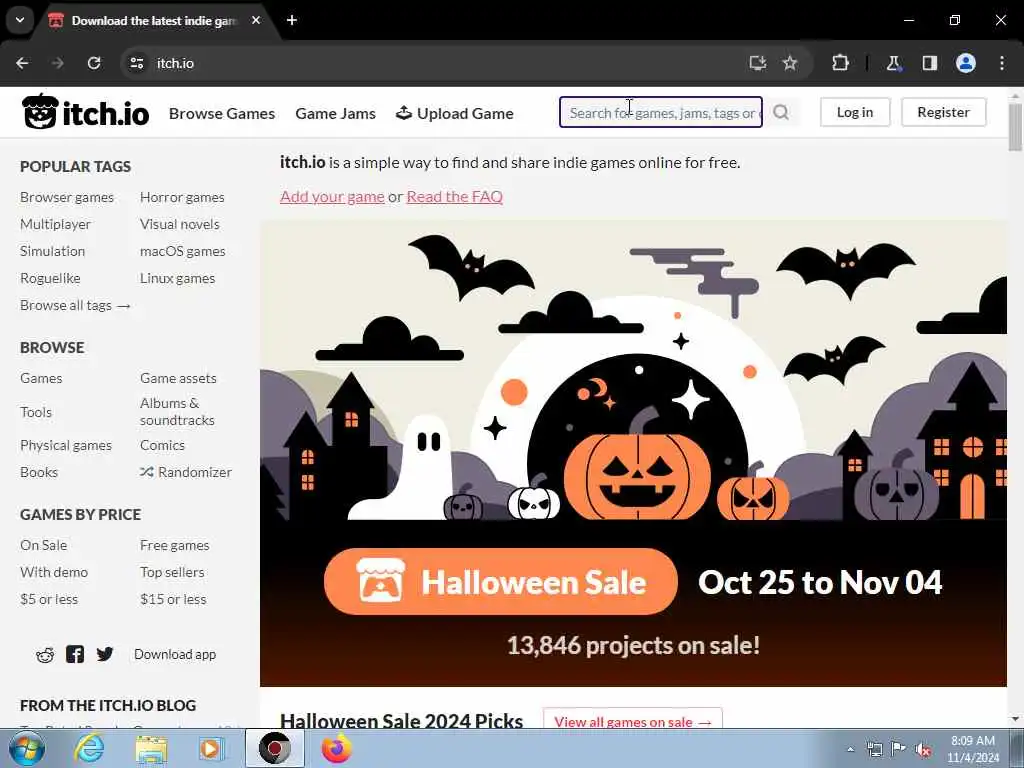Open Simulation tag
The width and height of the screenshot is (1024, 768).
[x=52, y=251]
